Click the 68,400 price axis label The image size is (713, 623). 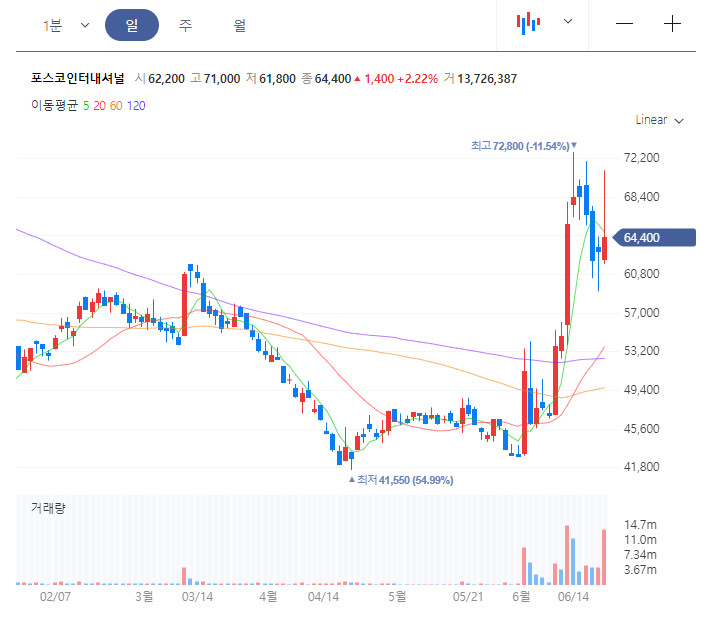click(642, 197)
